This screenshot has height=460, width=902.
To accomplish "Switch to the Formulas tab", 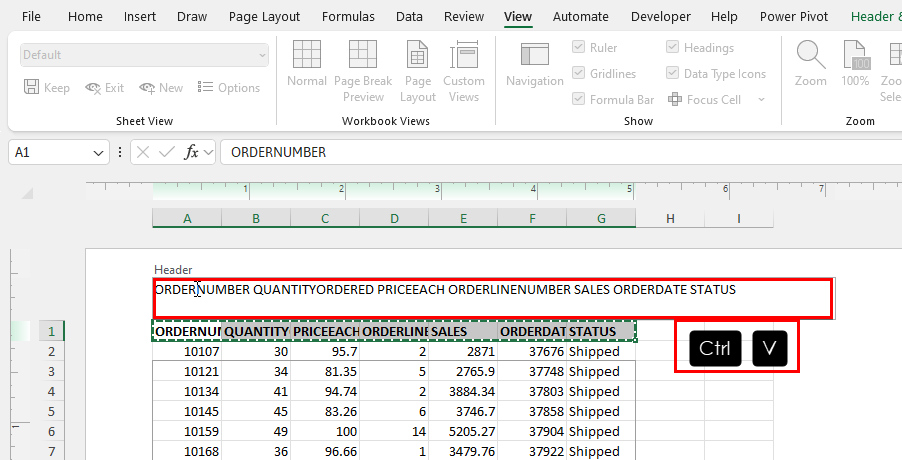I will point(348,17).
